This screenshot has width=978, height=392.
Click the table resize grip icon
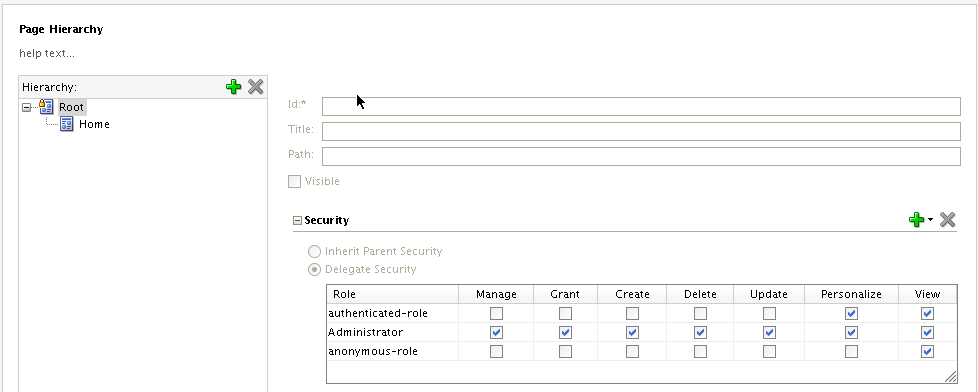(950, 376)
